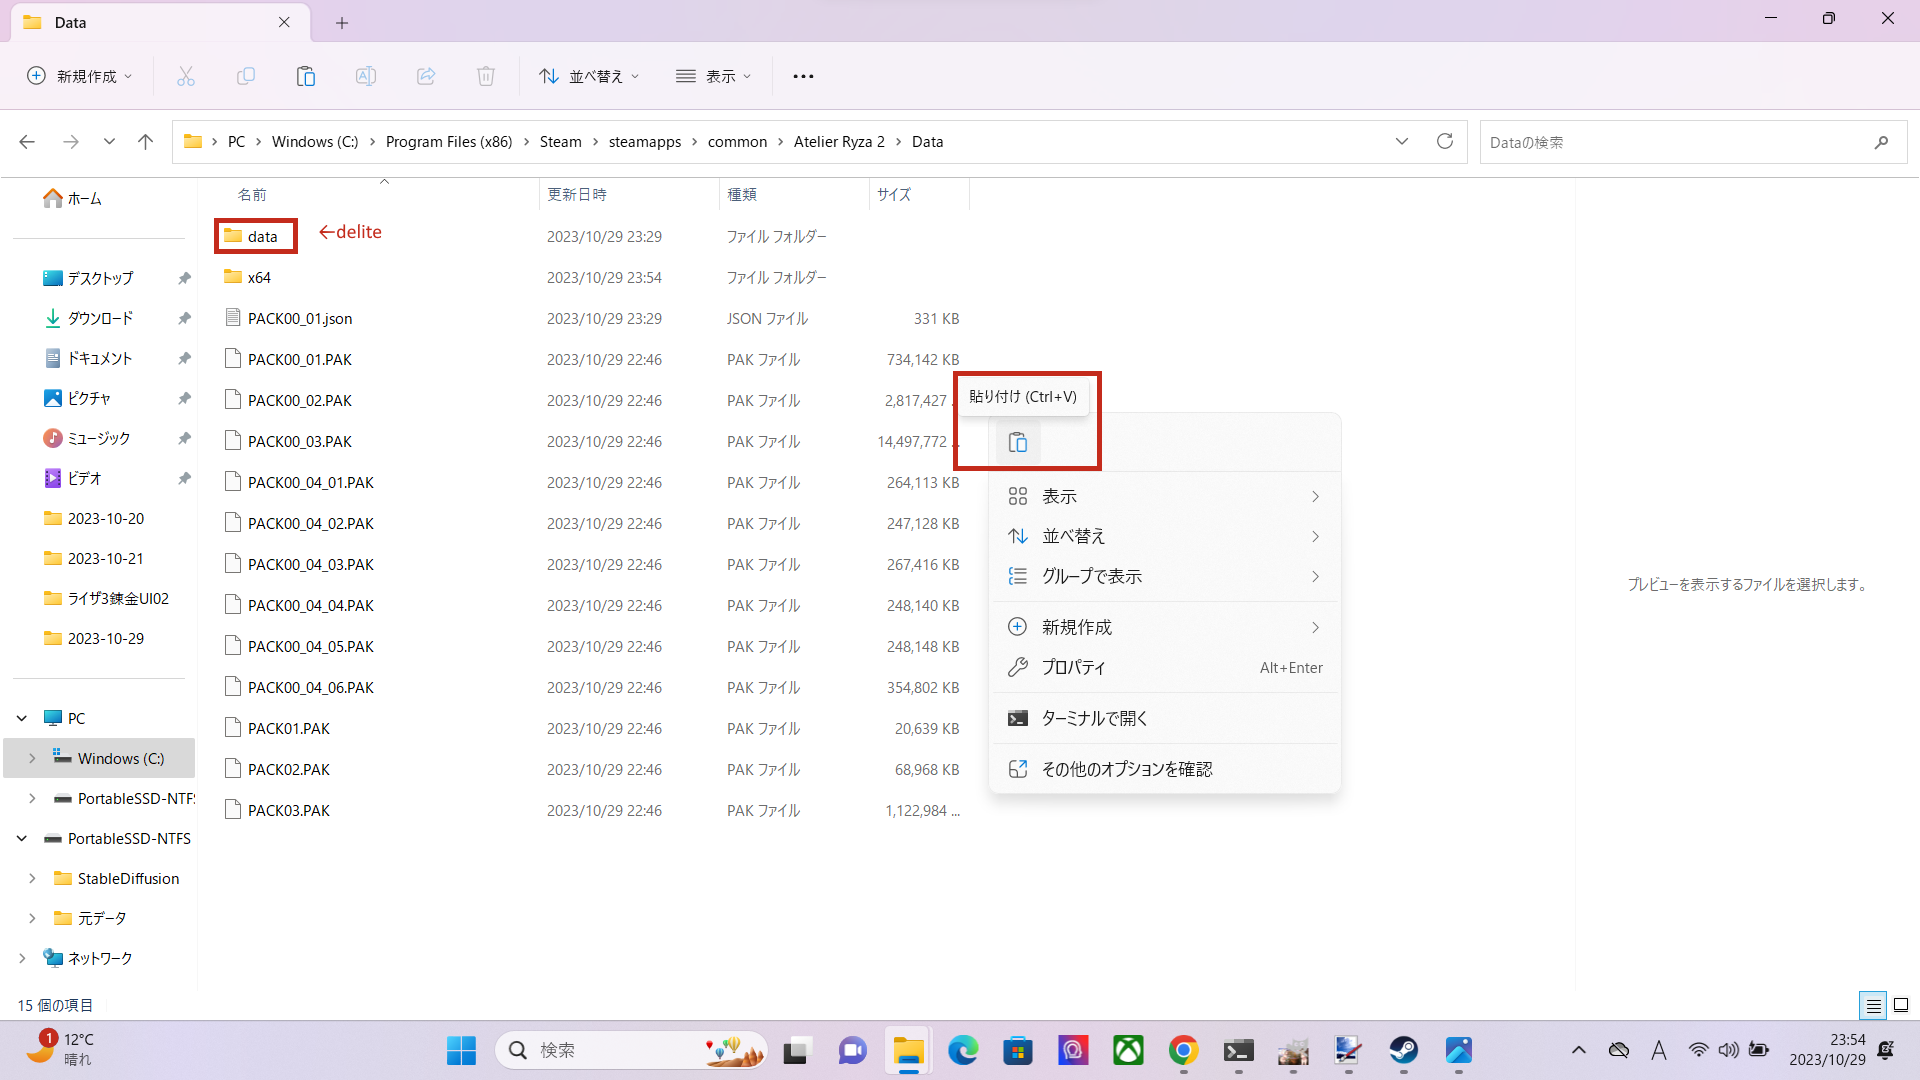Collapse the PC tree node

22,718
